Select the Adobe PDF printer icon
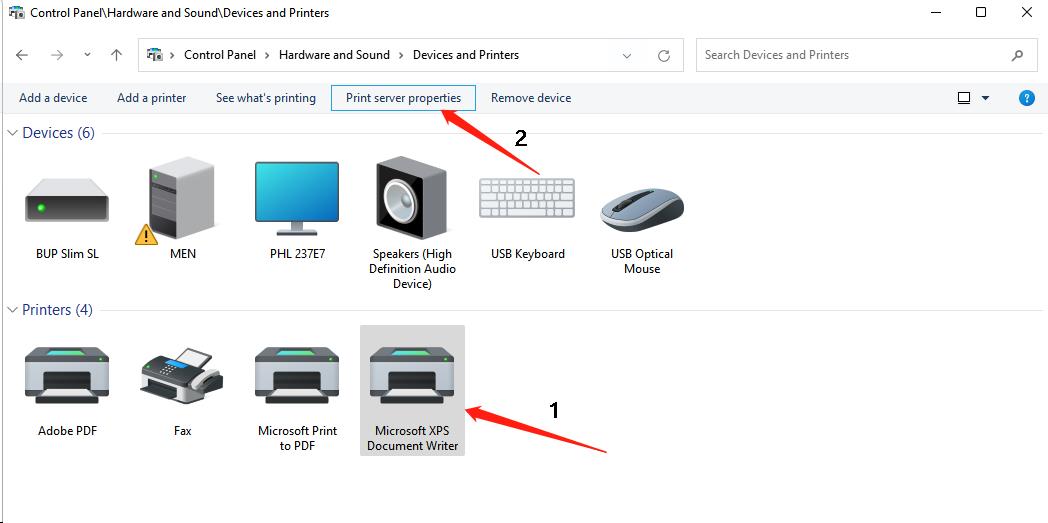The width and height of the screenshot is (1048, 523). coord(66,378)
